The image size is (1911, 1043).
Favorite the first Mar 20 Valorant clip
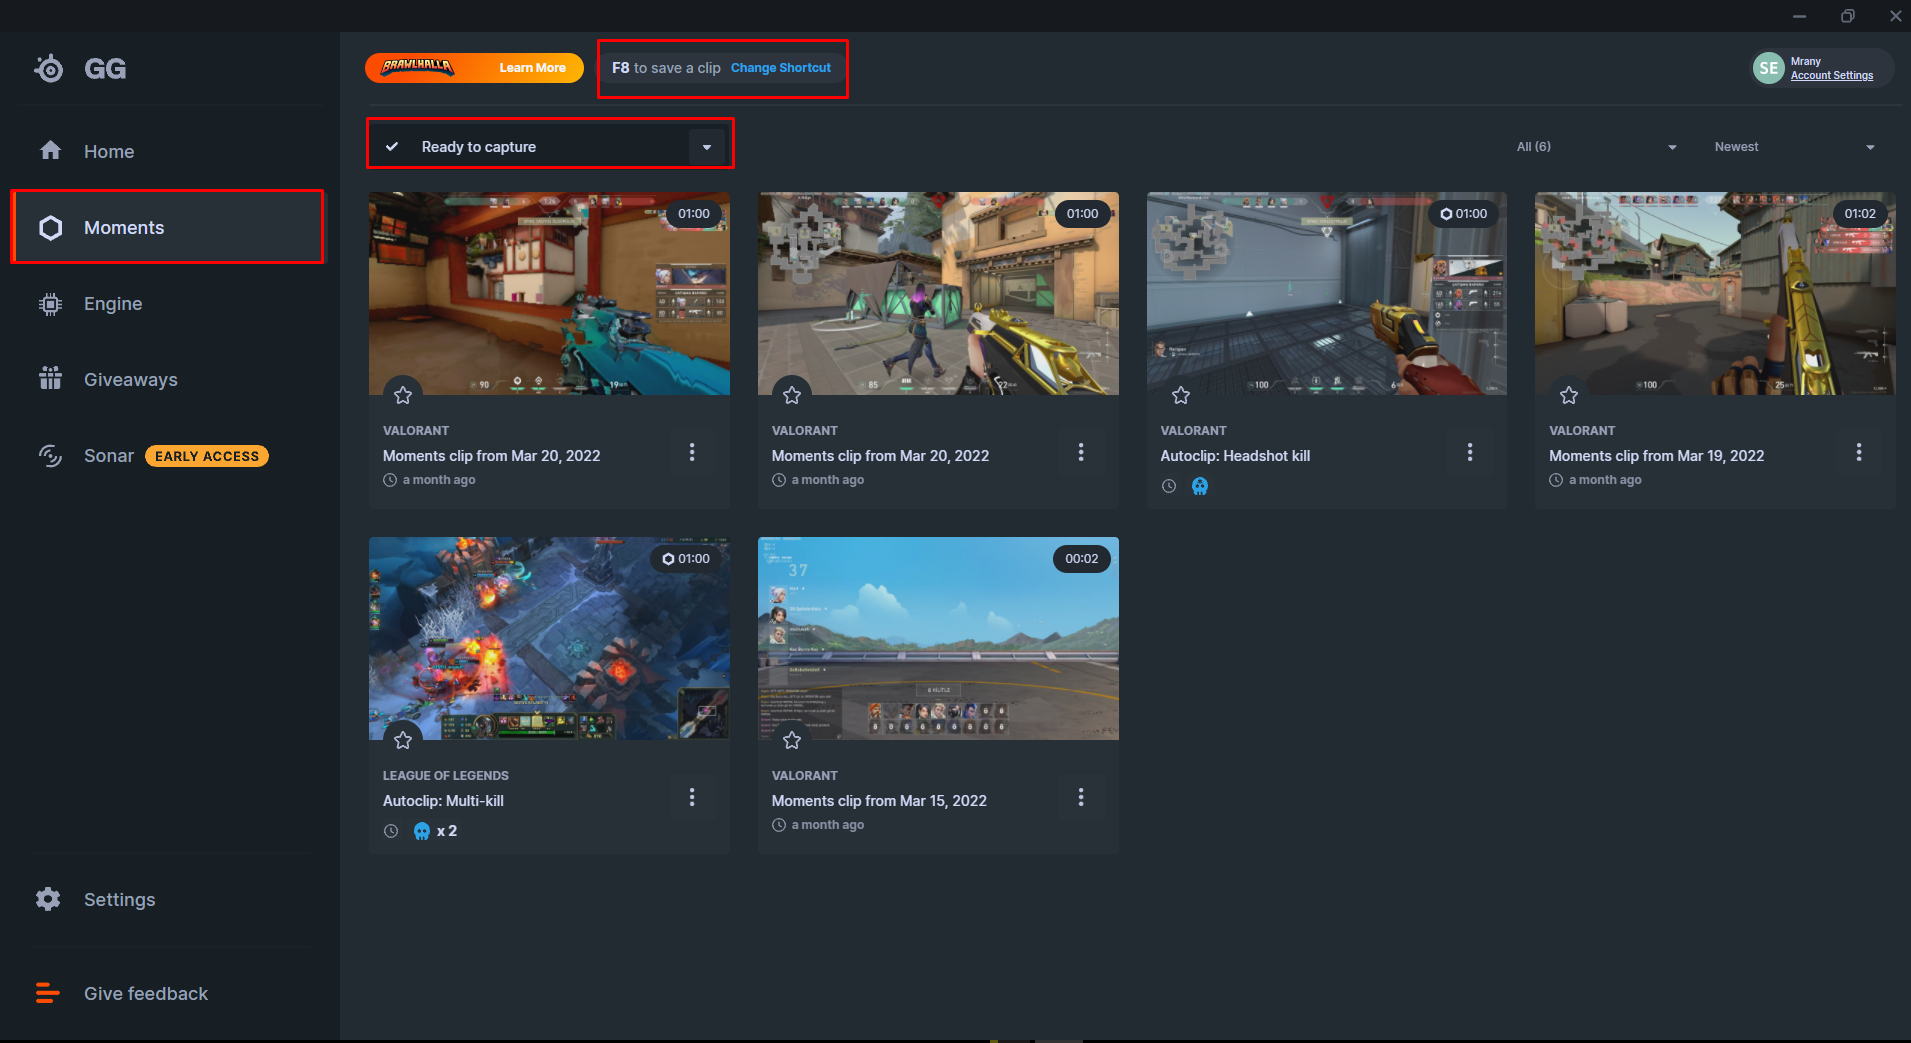403,395
